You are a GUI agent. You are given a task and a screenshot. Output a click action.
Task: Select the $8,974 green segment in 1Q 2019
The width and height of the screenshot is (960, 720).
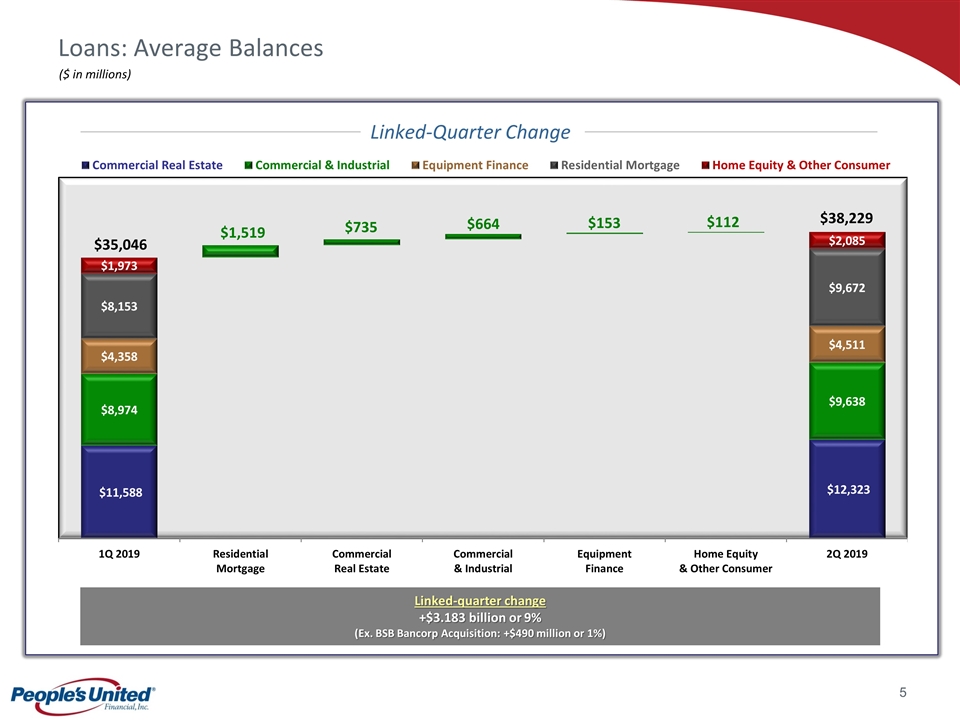(119, 409)
